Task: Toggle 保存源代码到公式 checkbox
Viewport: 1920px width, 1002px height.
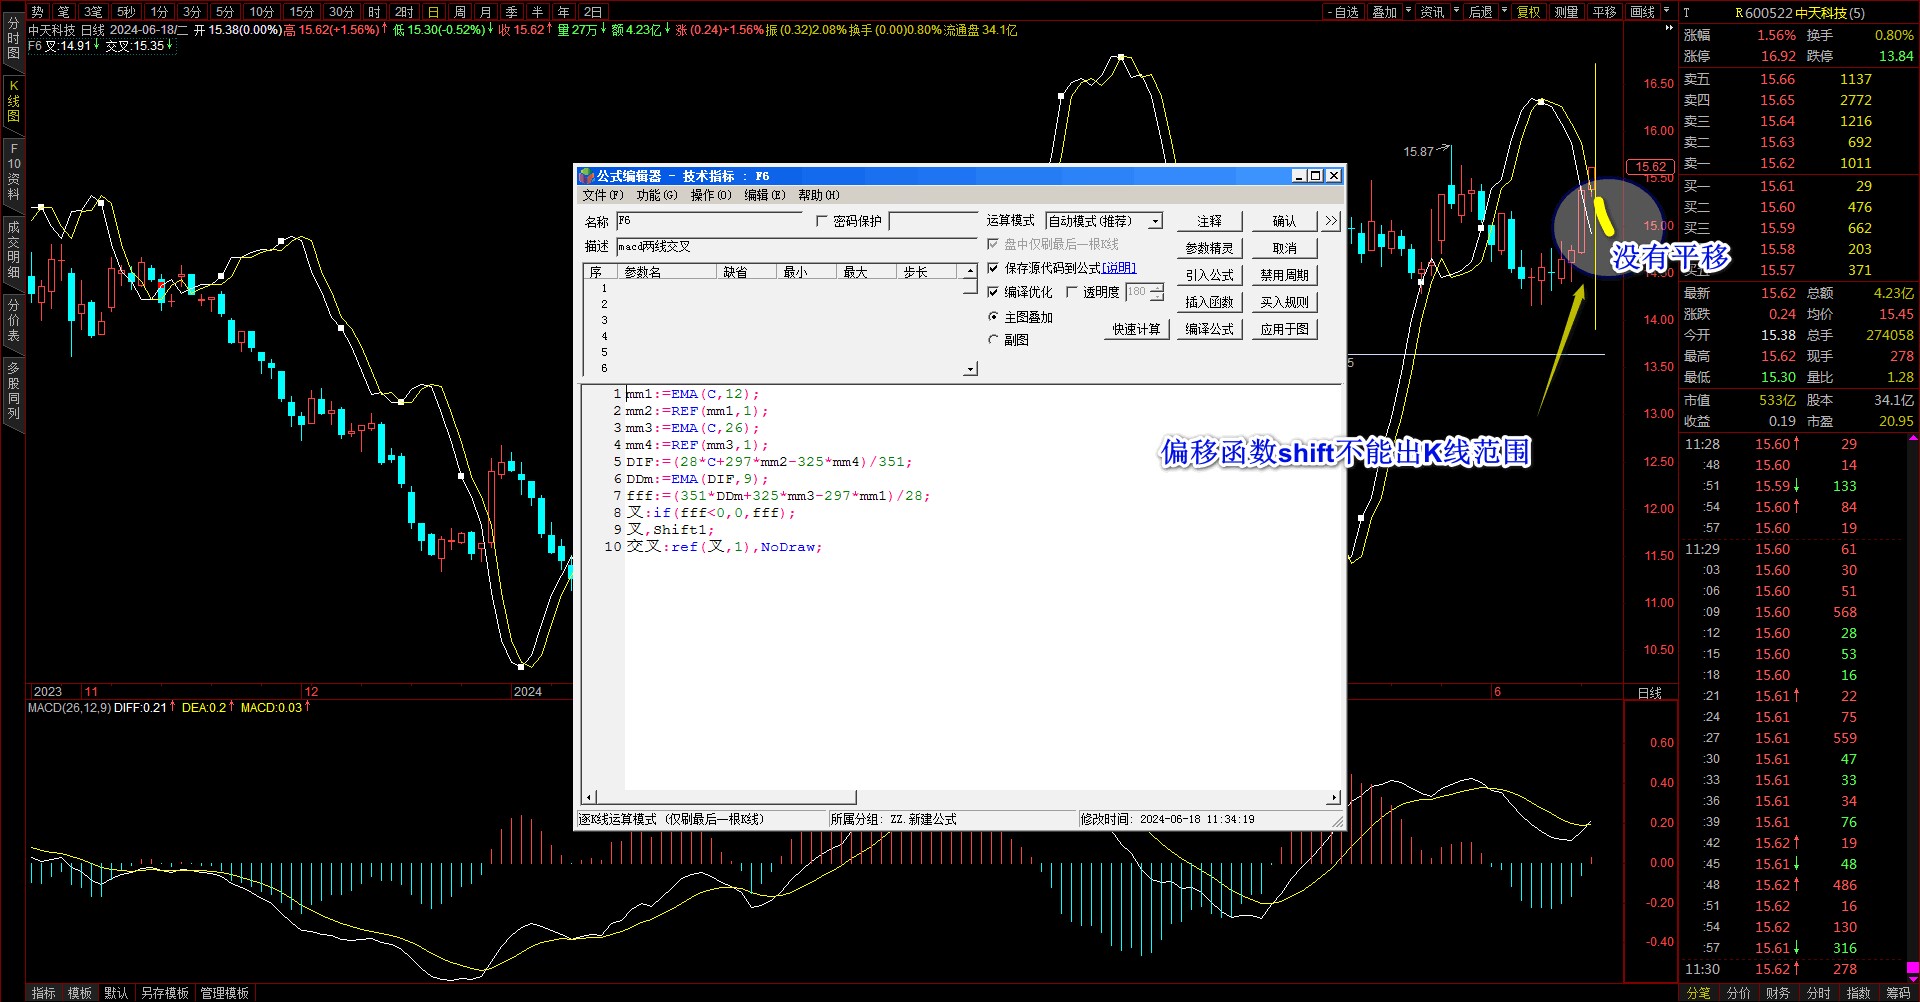Action: tap(993, 268)
